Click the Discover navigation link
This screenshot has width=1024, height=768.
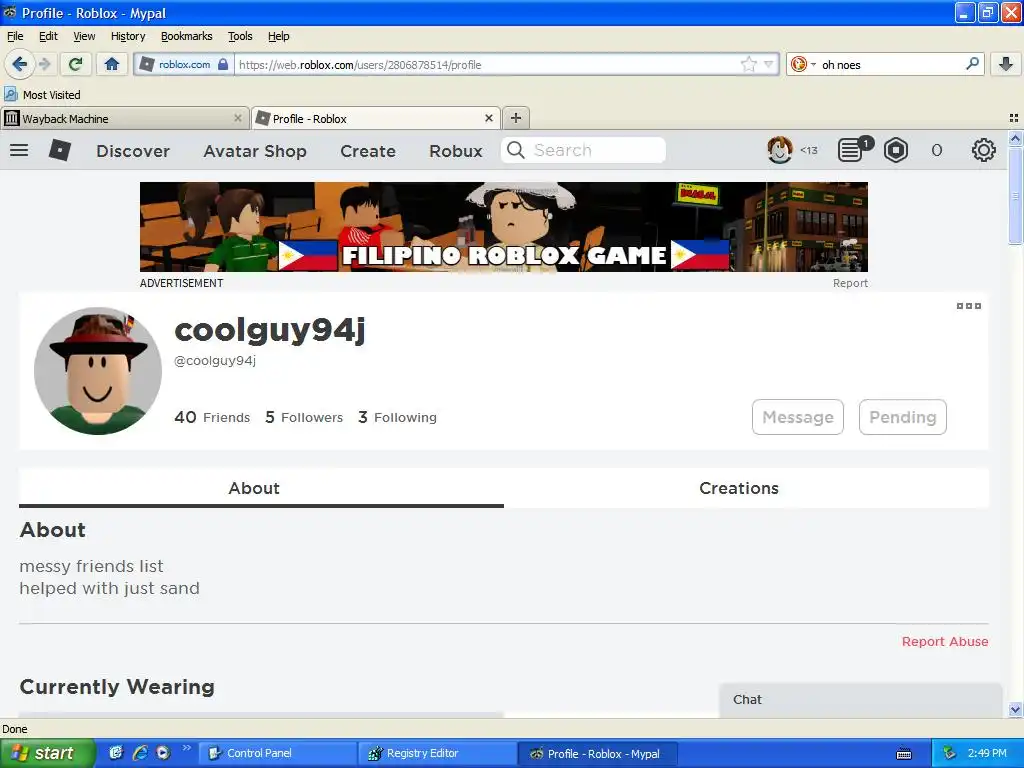(x=133, y=151)
